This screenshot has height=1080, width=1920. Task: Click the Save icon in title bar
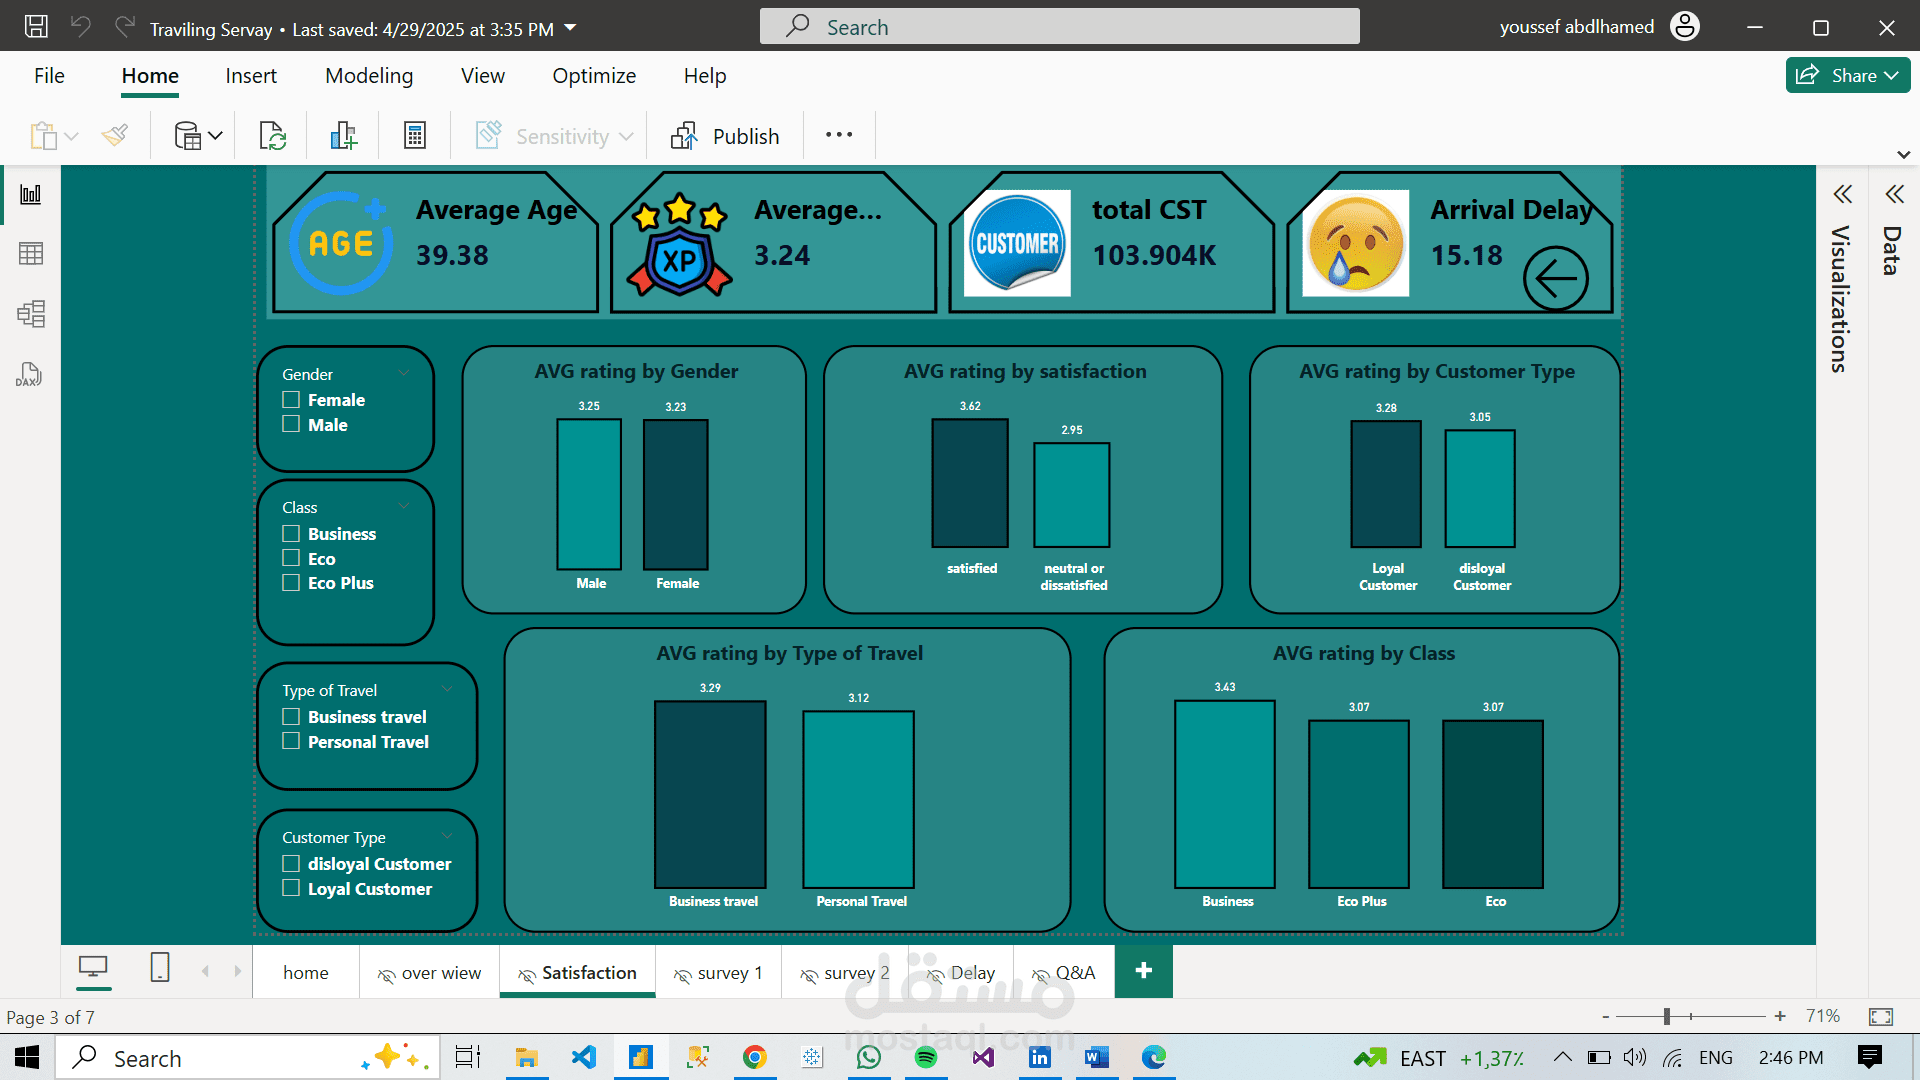pos(36,27)
